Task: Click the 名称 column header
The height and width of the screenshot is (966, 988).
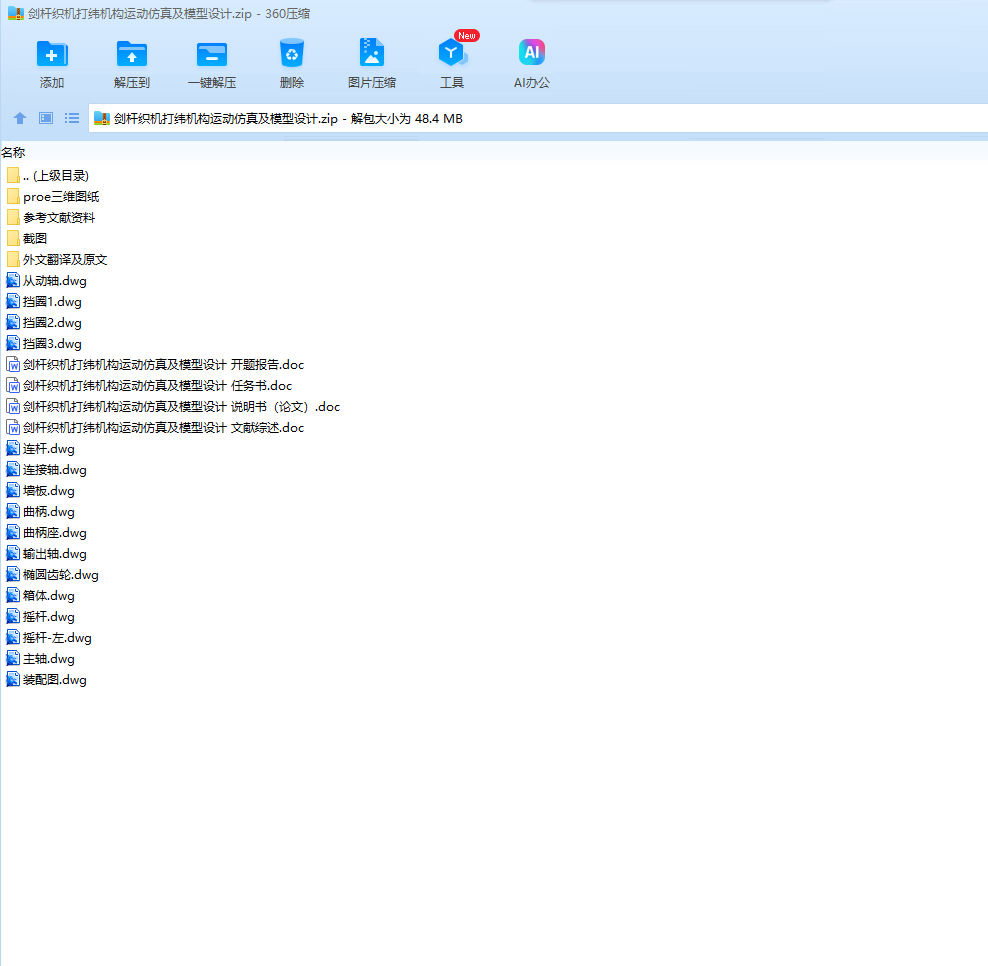Action: tap(13, 152)
